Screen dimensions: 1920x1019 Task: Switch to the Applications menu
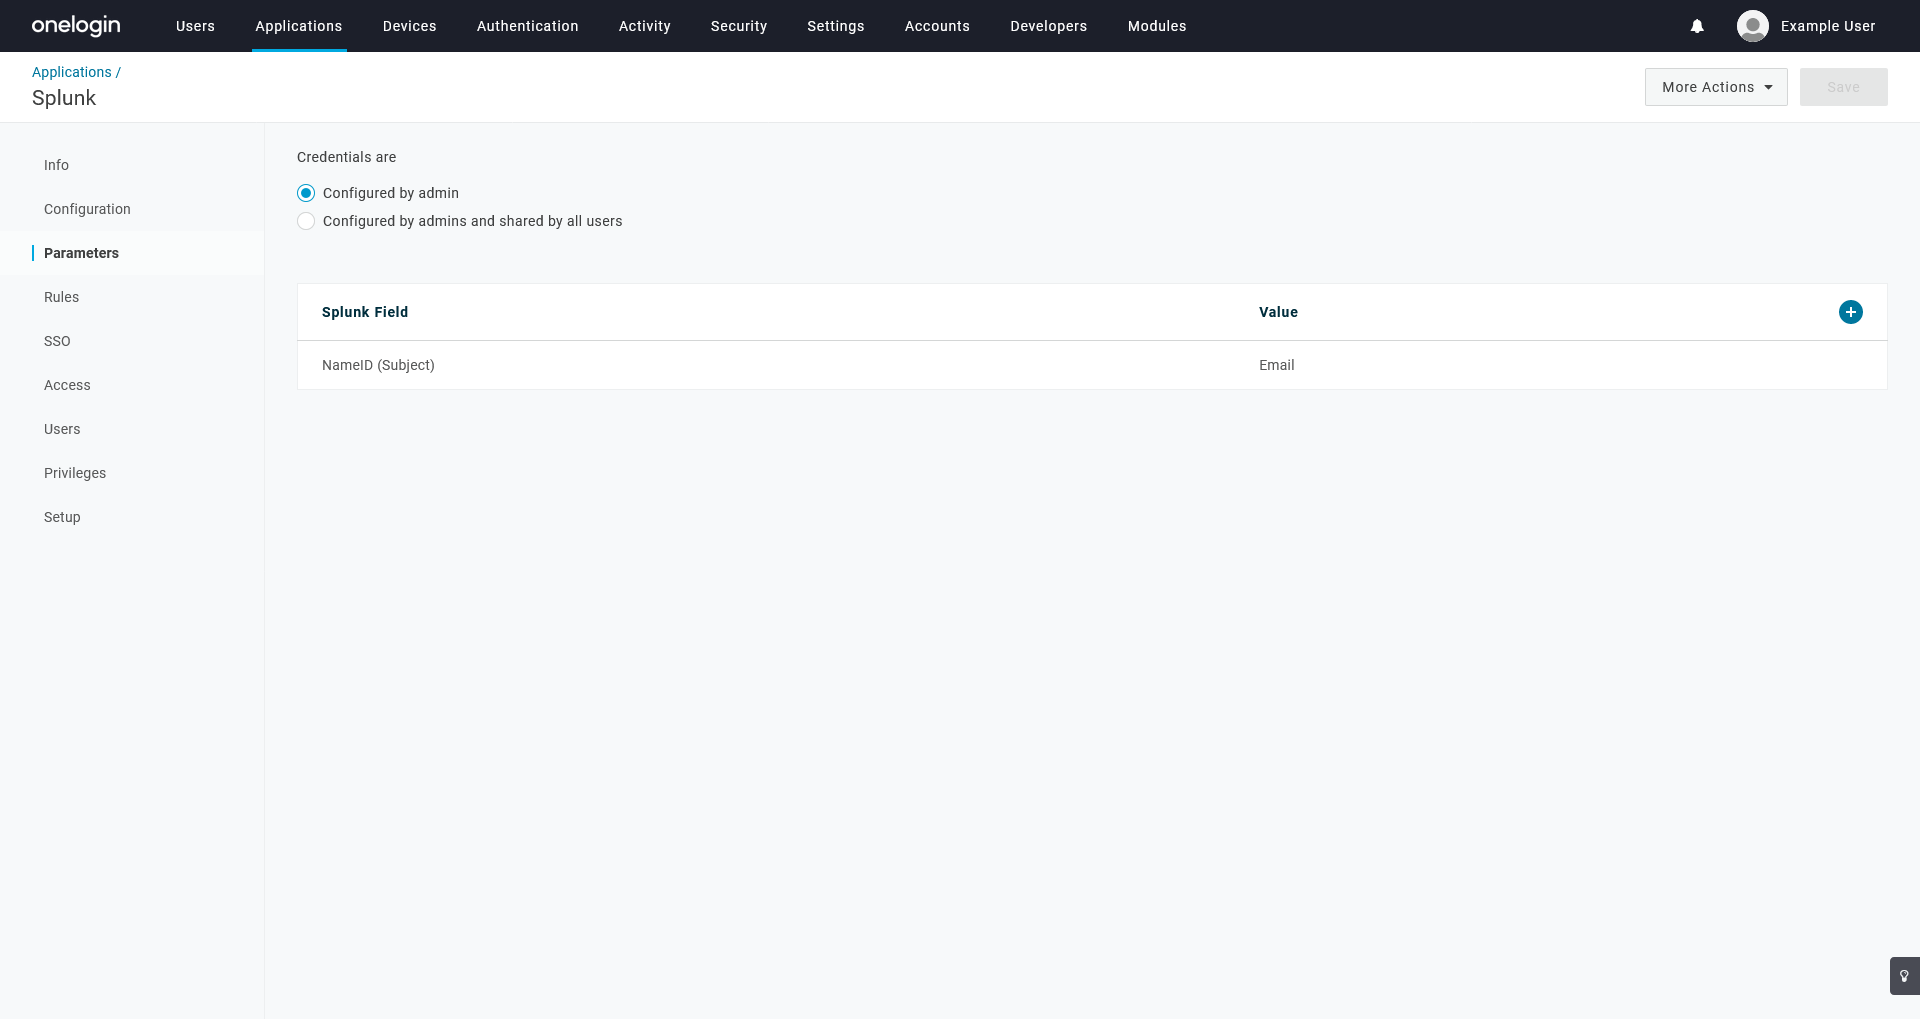coord(298,26)
